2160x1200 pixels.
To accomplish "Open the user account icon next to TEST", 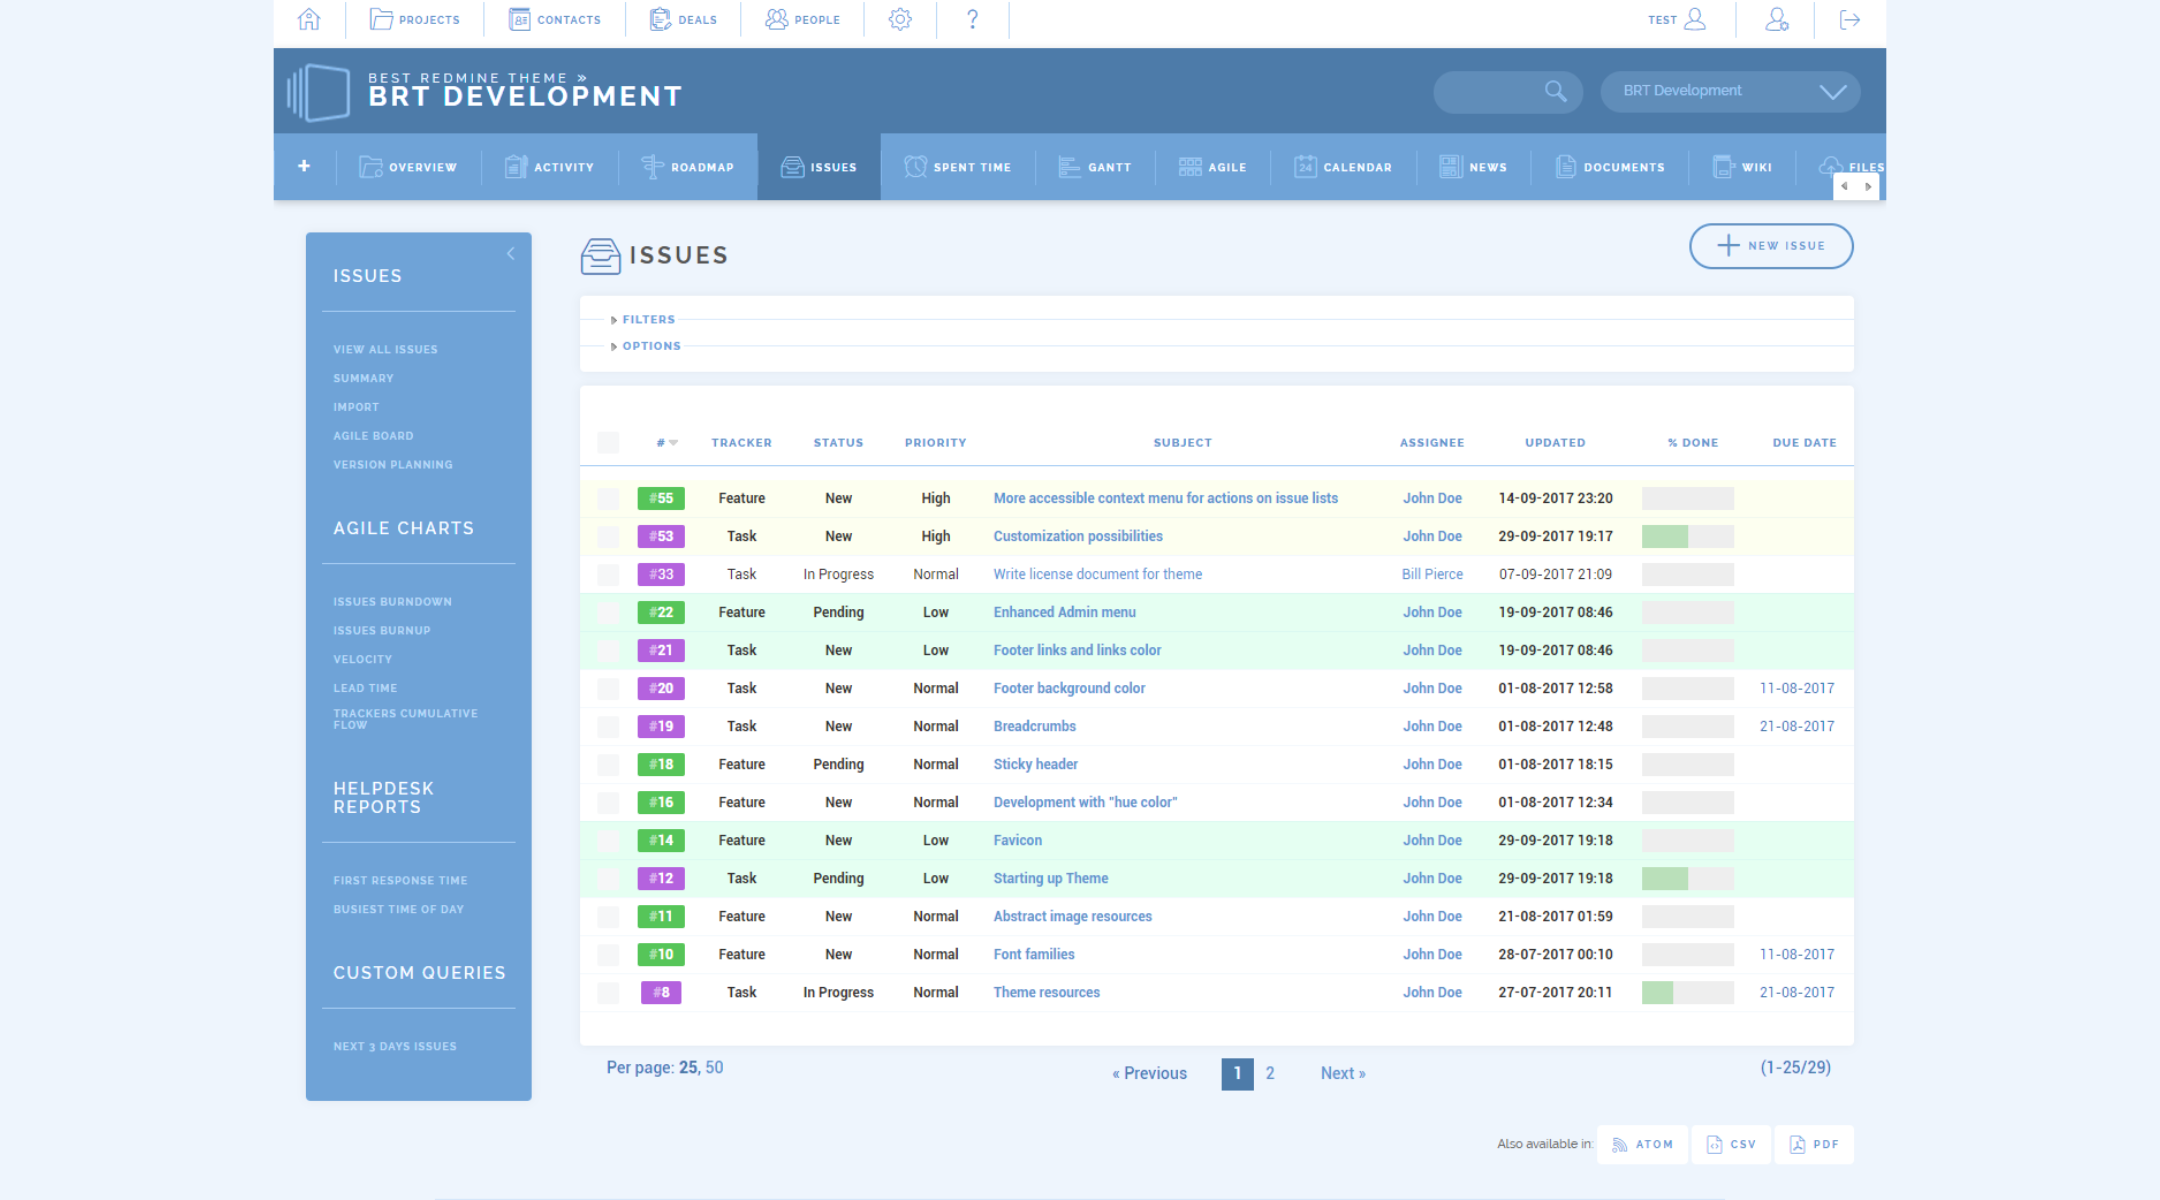I will point(1695,19).
